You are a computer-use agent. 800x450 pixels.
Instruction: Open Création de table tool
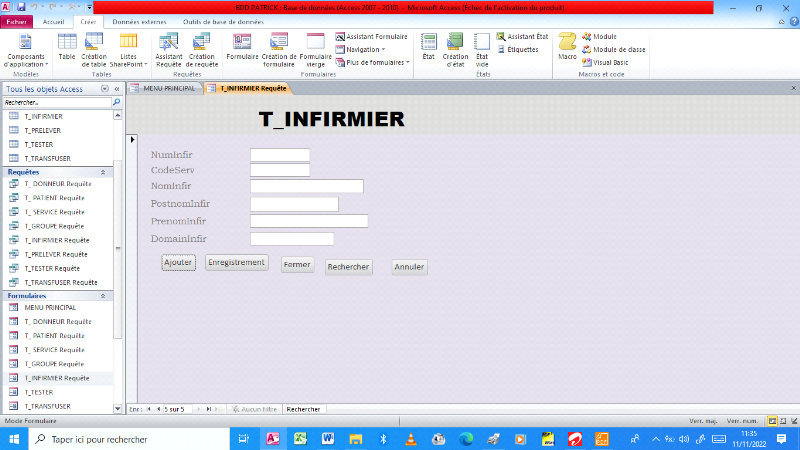coord(94,50)
